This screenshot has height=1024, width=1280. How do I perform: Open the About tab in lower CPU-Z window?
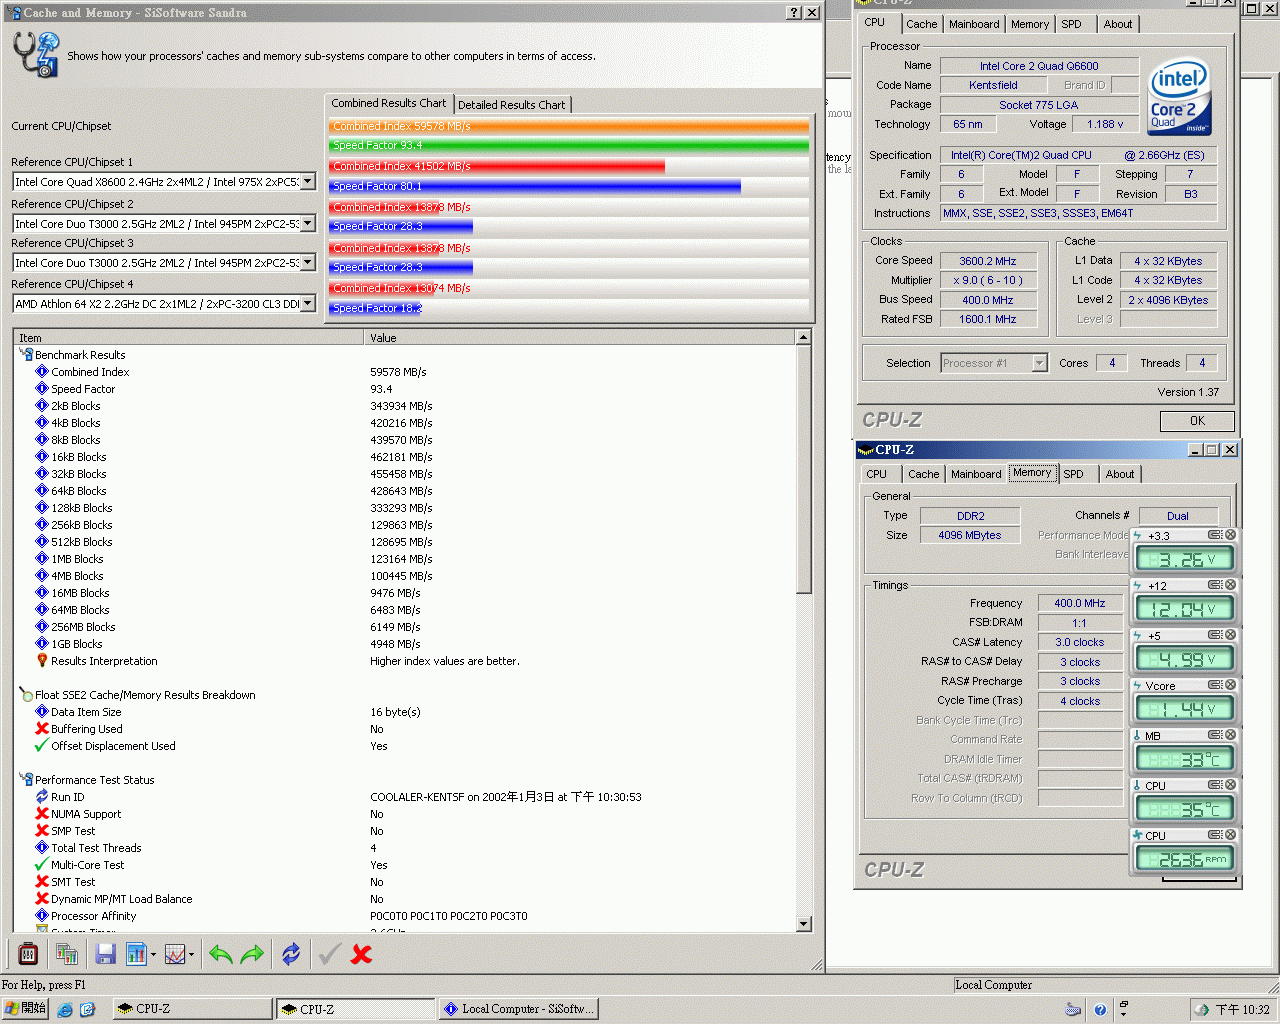tap(1120, 474)
